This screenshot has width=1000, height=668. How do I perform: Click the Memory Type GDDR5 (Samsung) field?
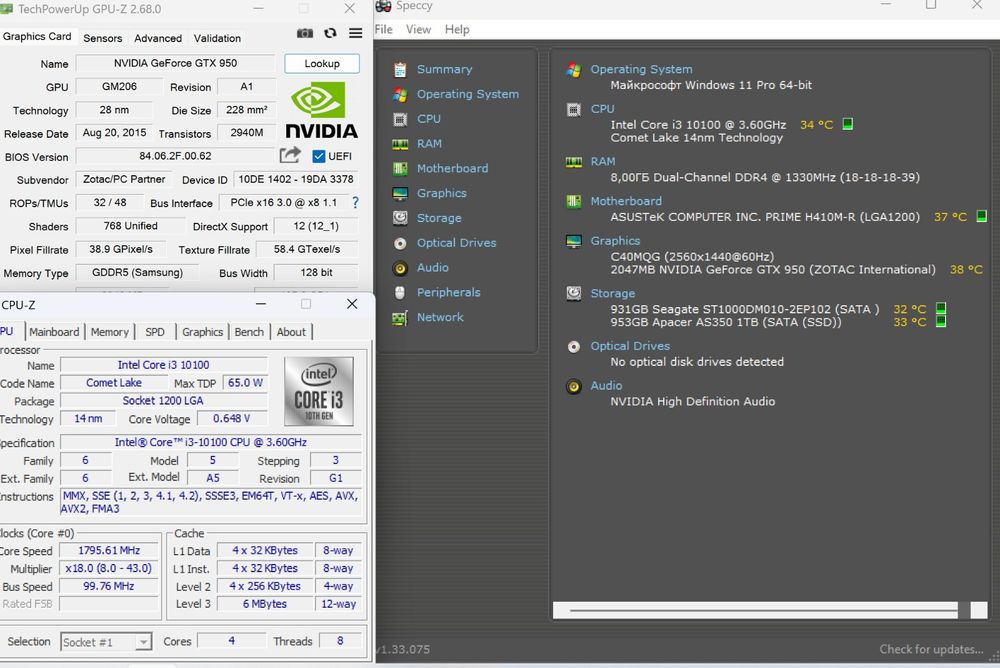tap(137, 272)
